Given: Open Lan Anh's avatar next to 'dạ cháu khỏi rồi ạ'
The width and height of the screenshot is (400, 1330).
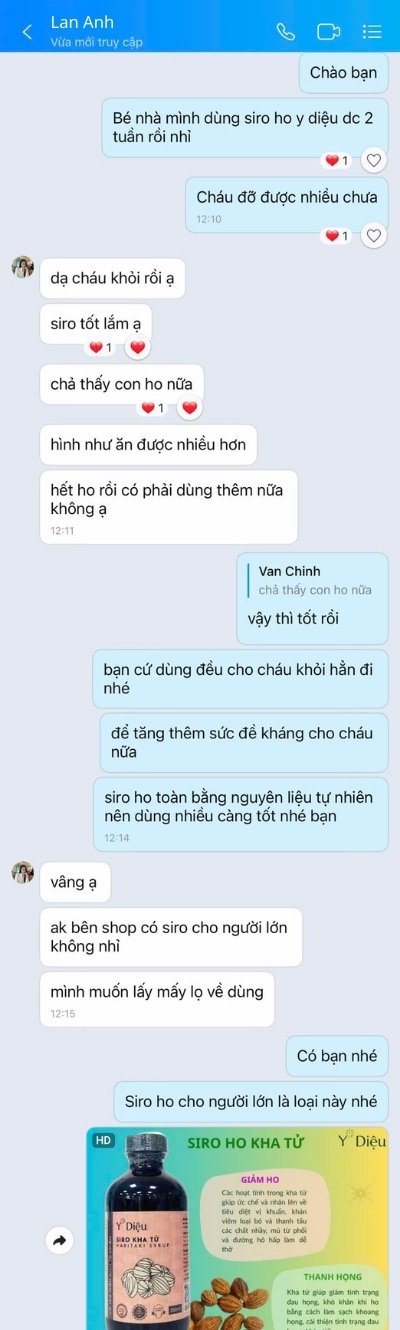Looking at the screenshot, I should 22,267.
